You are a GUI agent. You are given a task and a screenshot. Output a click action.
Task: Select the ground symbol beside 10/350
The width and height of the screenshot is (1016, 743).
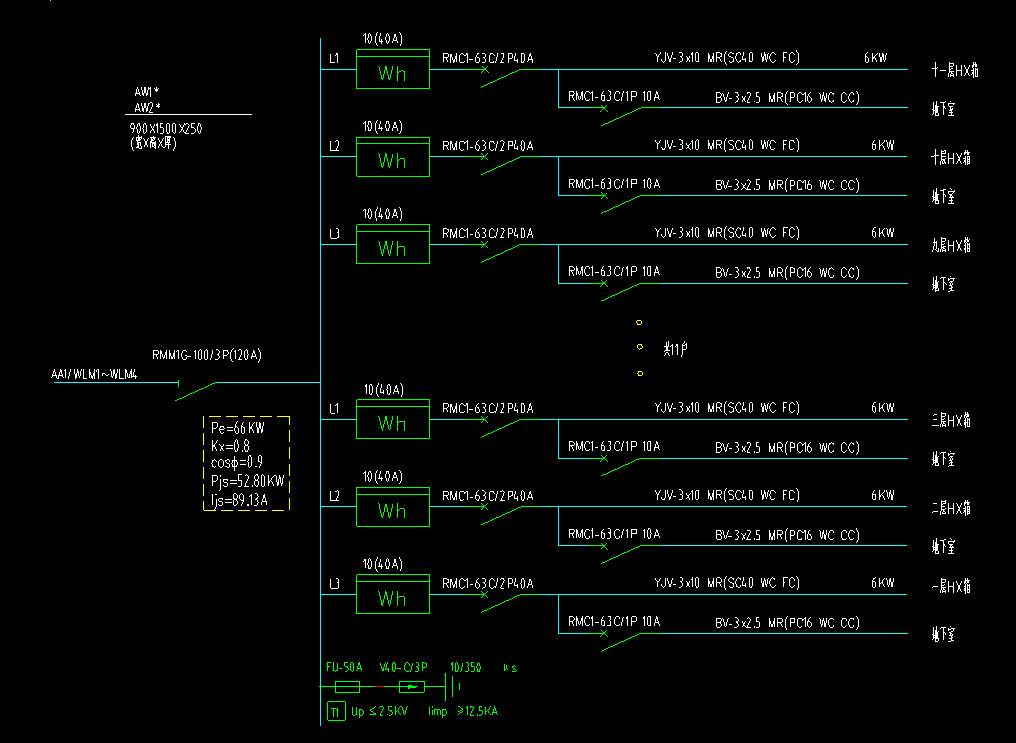(452, 686)
